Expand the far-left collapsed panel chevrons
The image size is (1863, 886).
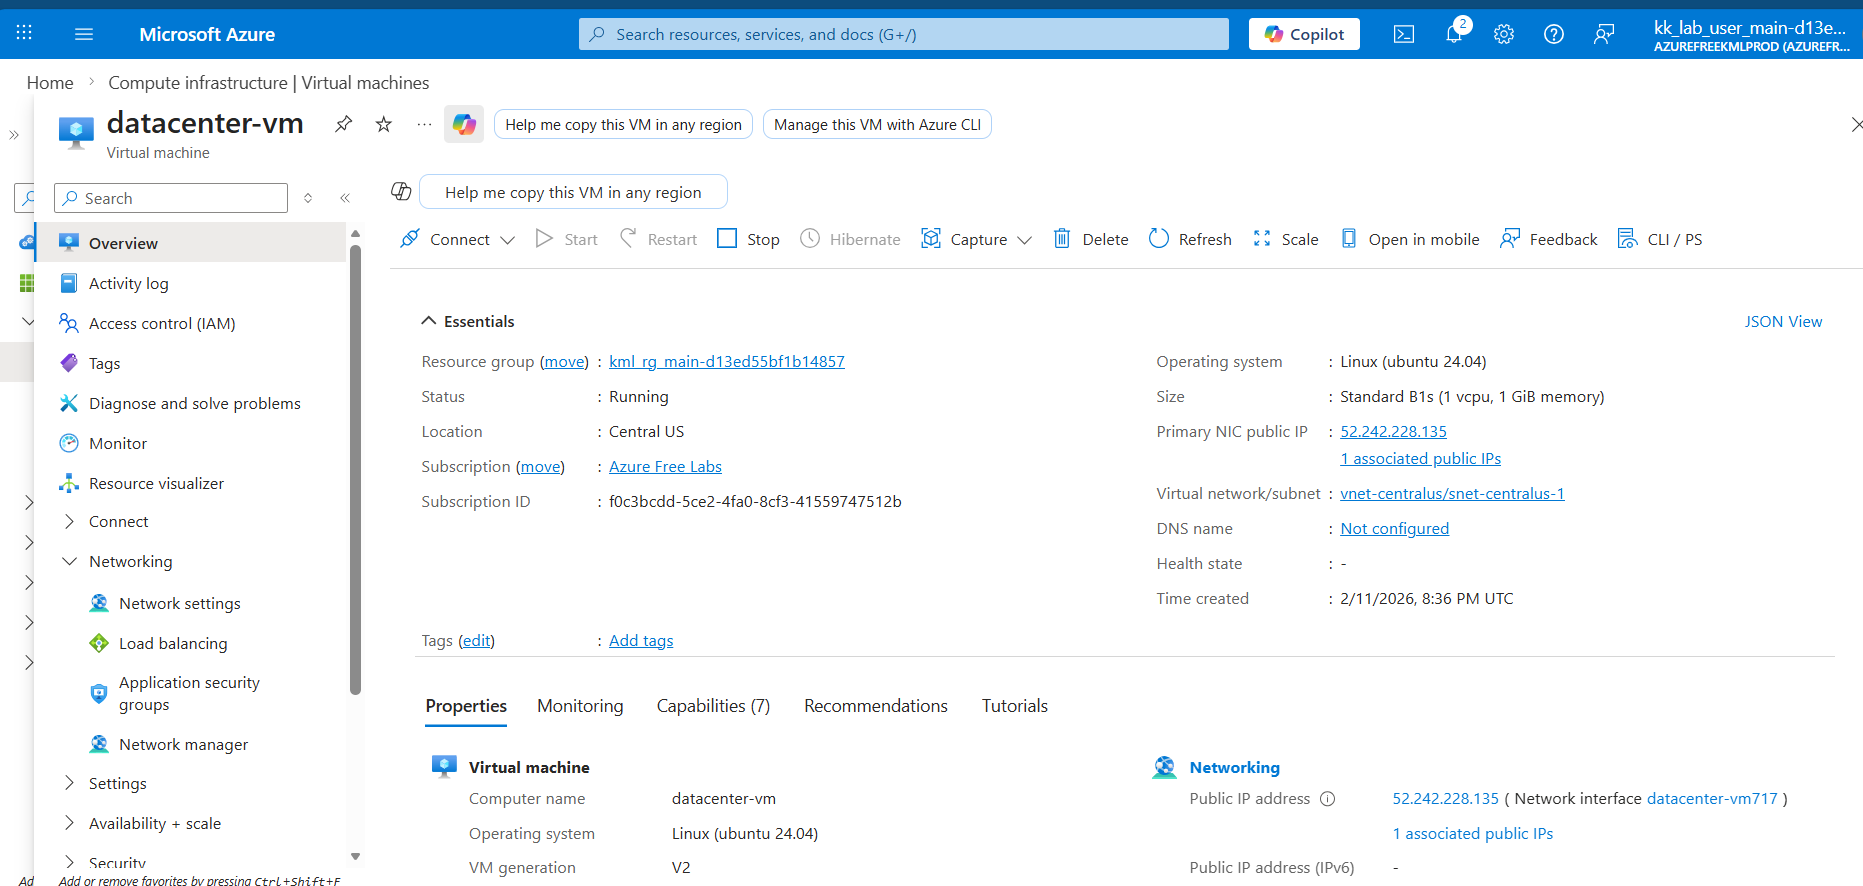(x=14, y=135)
